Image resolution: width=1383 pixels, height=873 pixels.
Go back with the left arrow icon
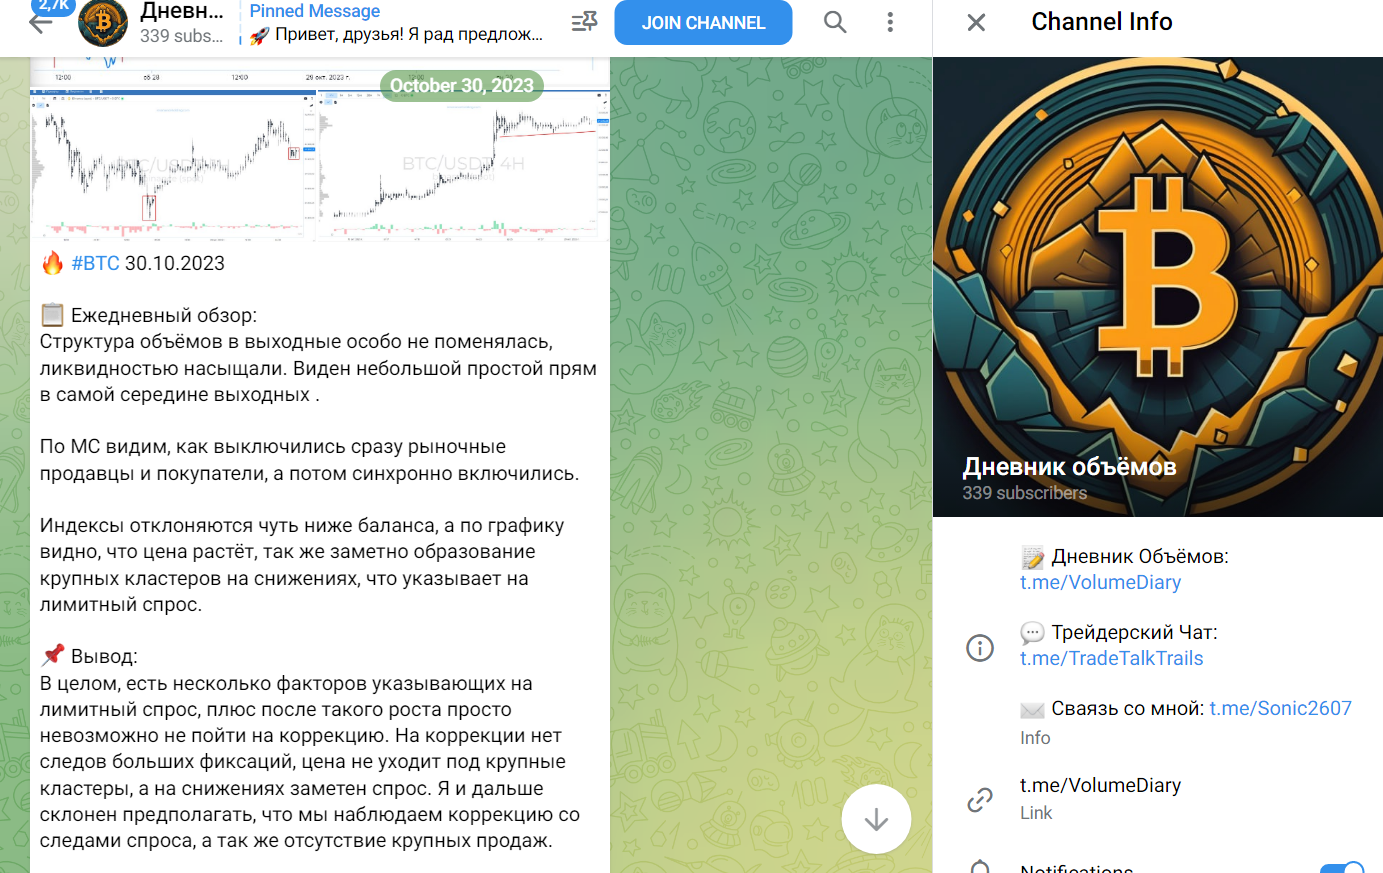coord(40,22)
